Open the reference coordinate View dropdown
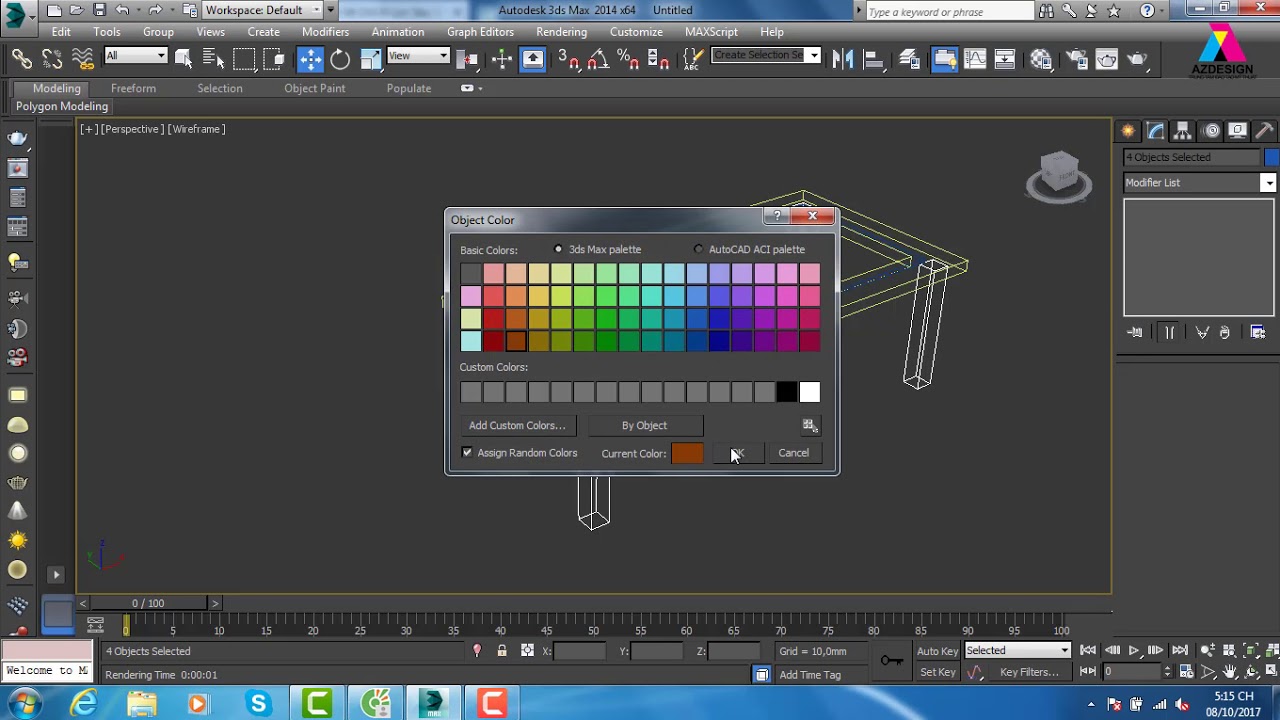The height and width of the screenshot is (720, 1280). [418, 56]
